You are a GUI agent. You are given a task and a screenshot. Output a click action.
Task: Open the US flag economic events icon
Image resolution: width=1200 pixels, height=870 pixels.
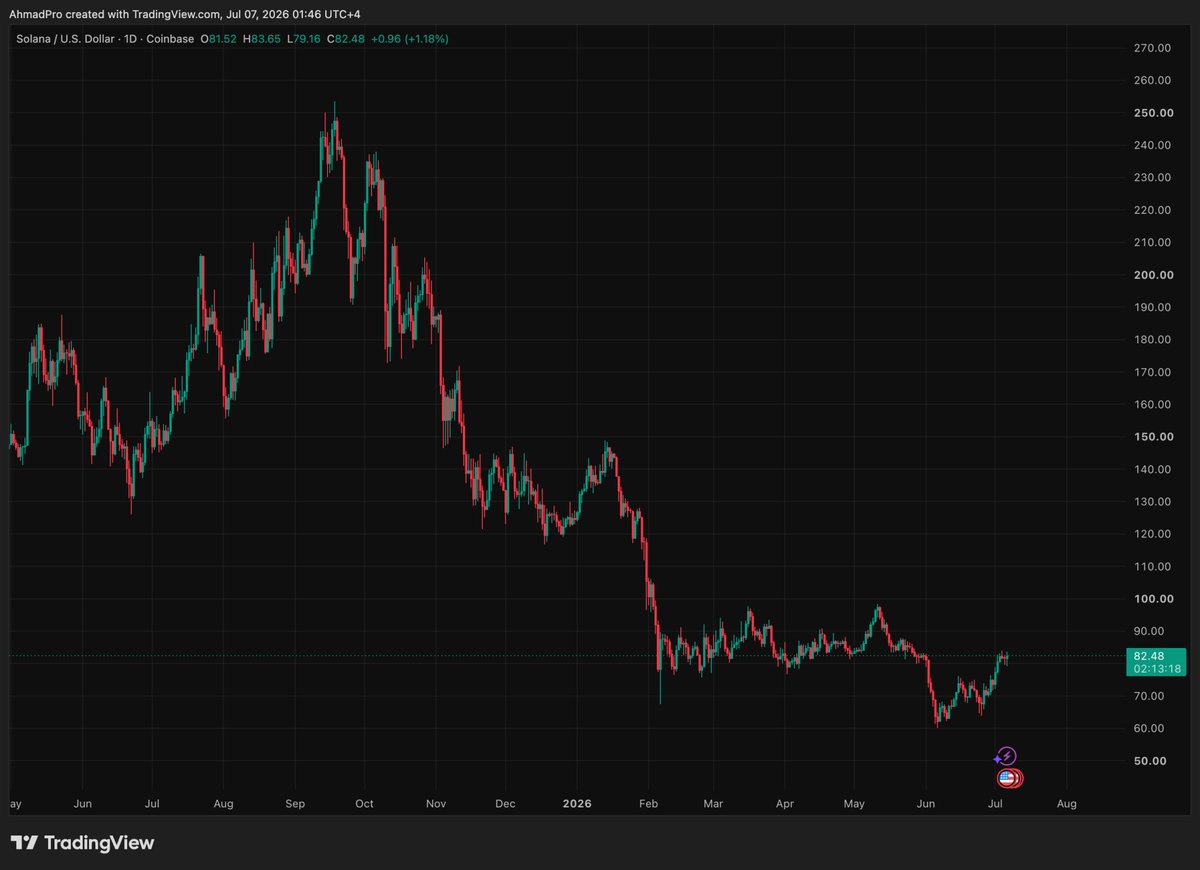click(x=1009, y=778)
